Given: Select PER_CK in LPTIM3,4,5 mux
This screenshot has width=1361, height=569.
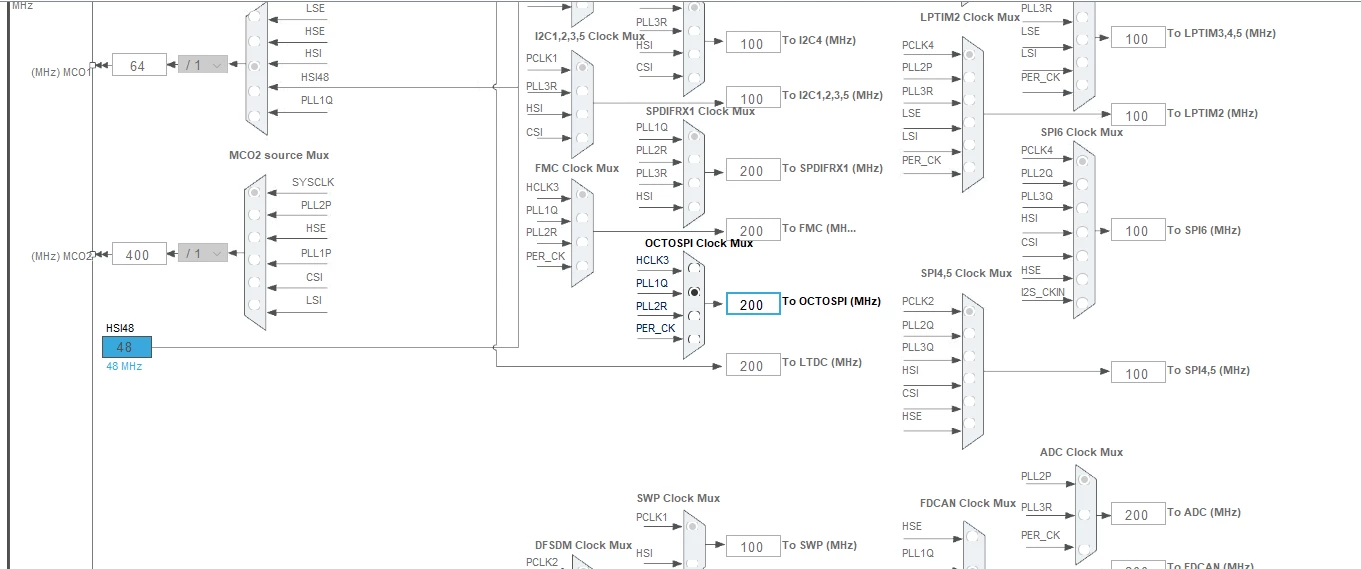Looking at the screenshot, I should point(1080,83).
